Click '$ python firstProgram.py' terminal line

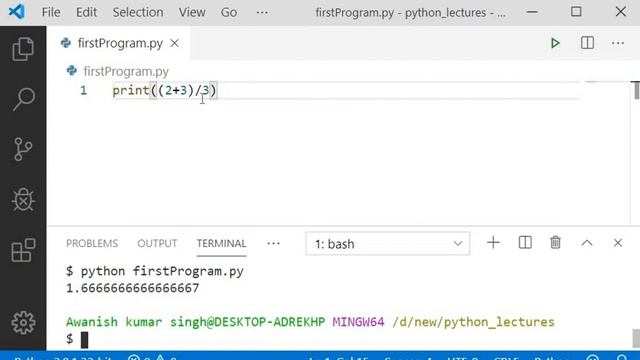pyautogui.click(x=155, y=271)
